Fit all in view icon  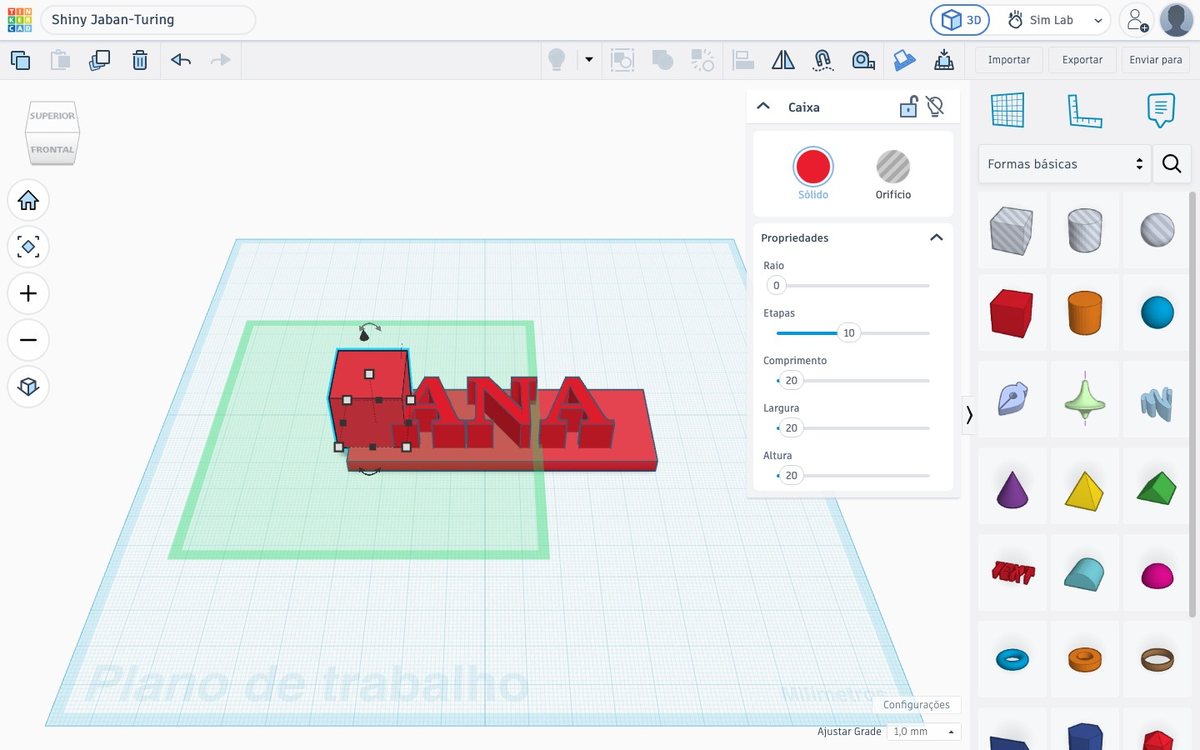coord(28,247)
